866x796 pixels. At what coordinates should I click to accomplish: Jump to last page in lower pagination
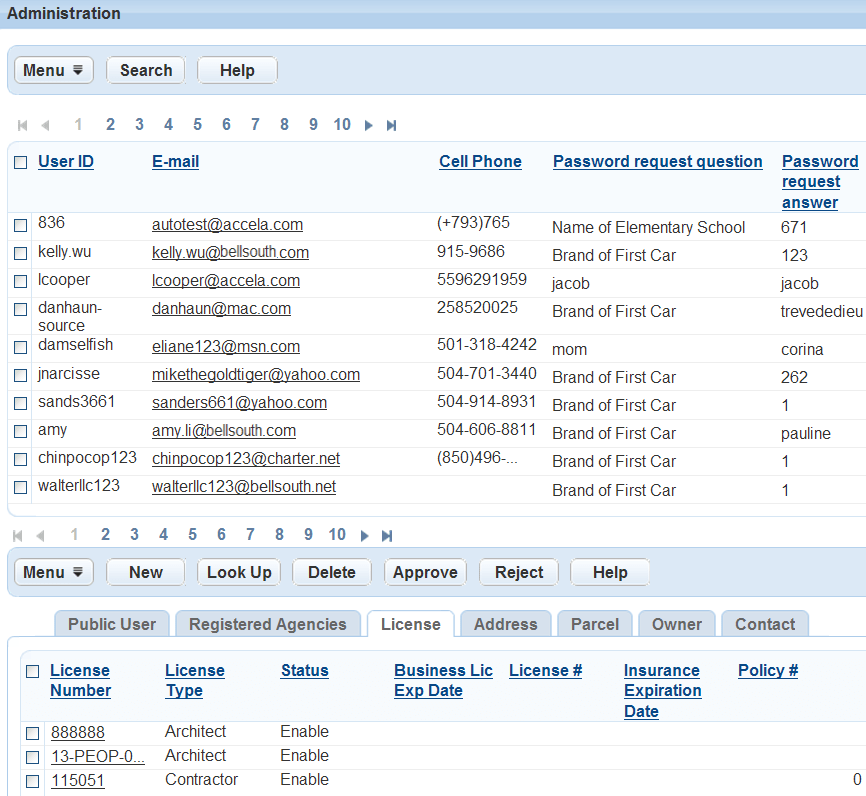tap(387, 536)
